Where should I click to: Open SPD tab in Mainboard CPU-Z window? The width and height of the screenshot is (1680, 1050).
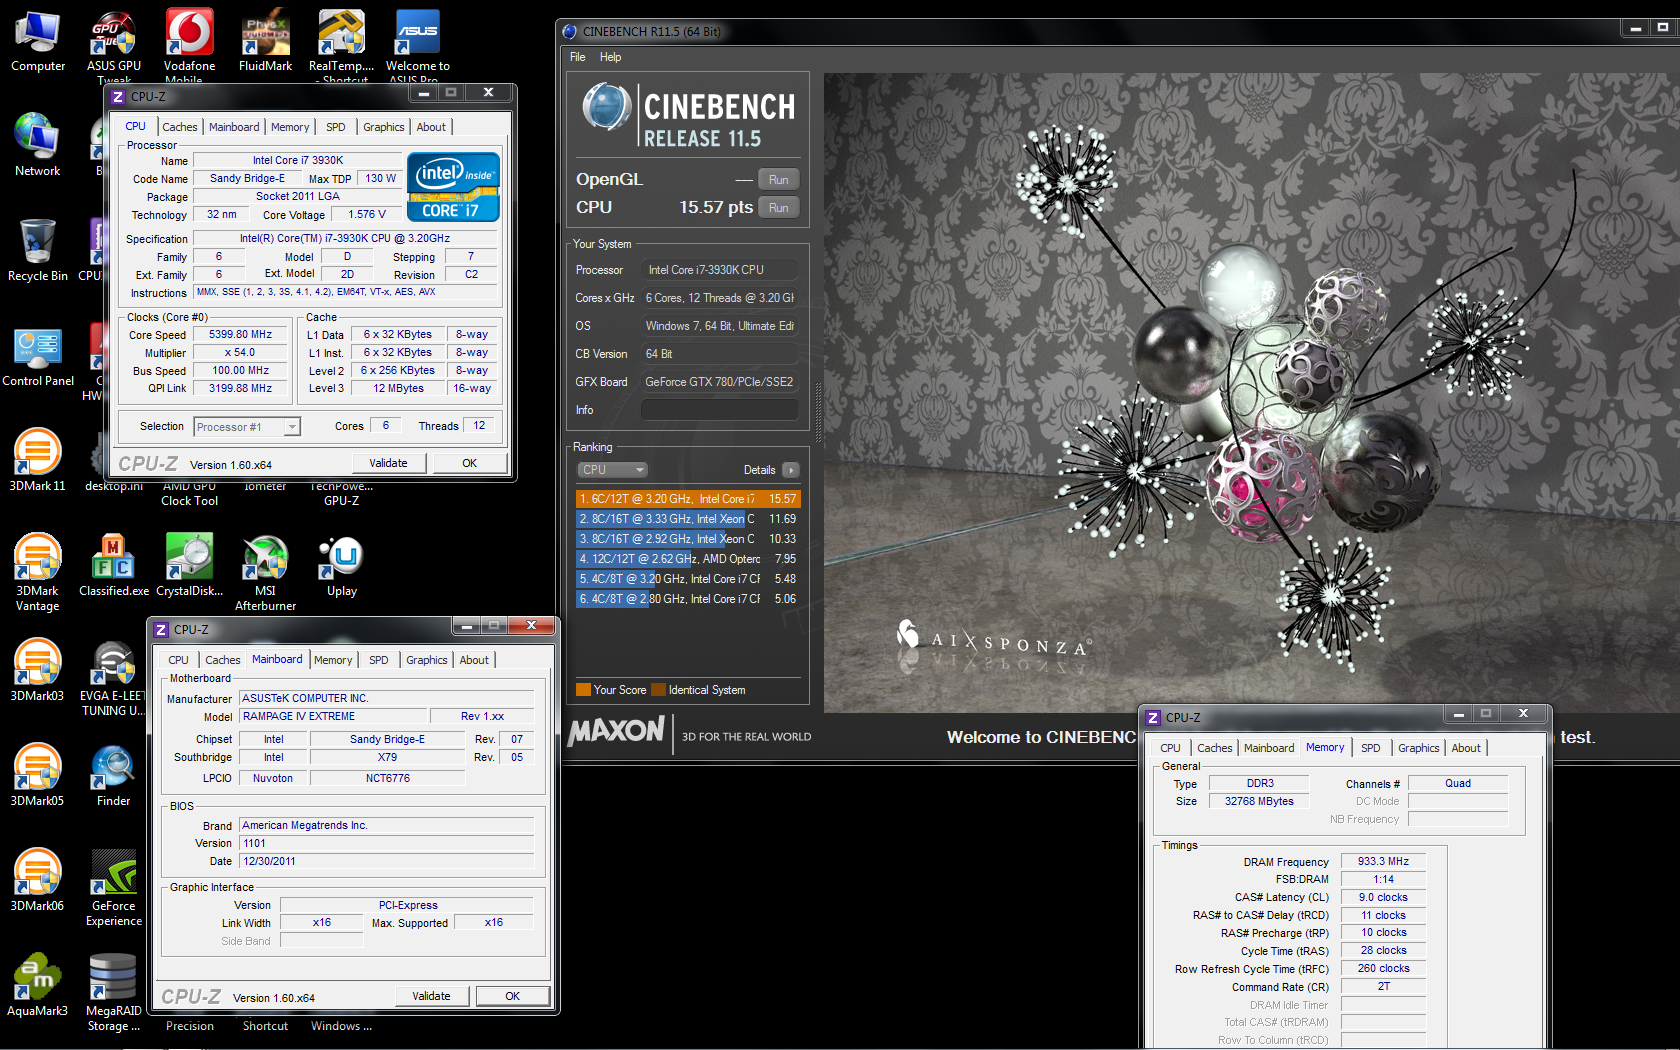[379, 660]
